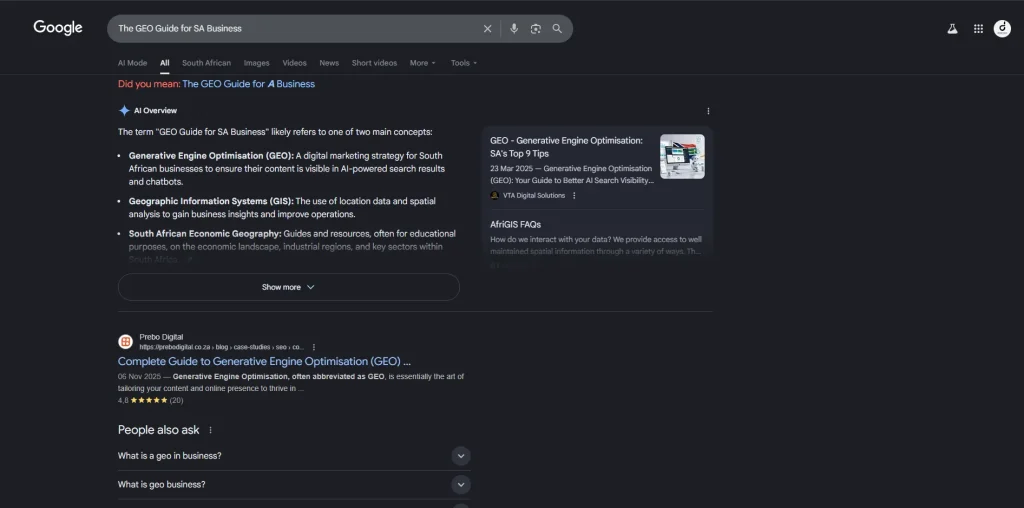This screenshot has width=1024, height=508.
Task: Switch to AI Mode tab
Action: click(133, 63)
